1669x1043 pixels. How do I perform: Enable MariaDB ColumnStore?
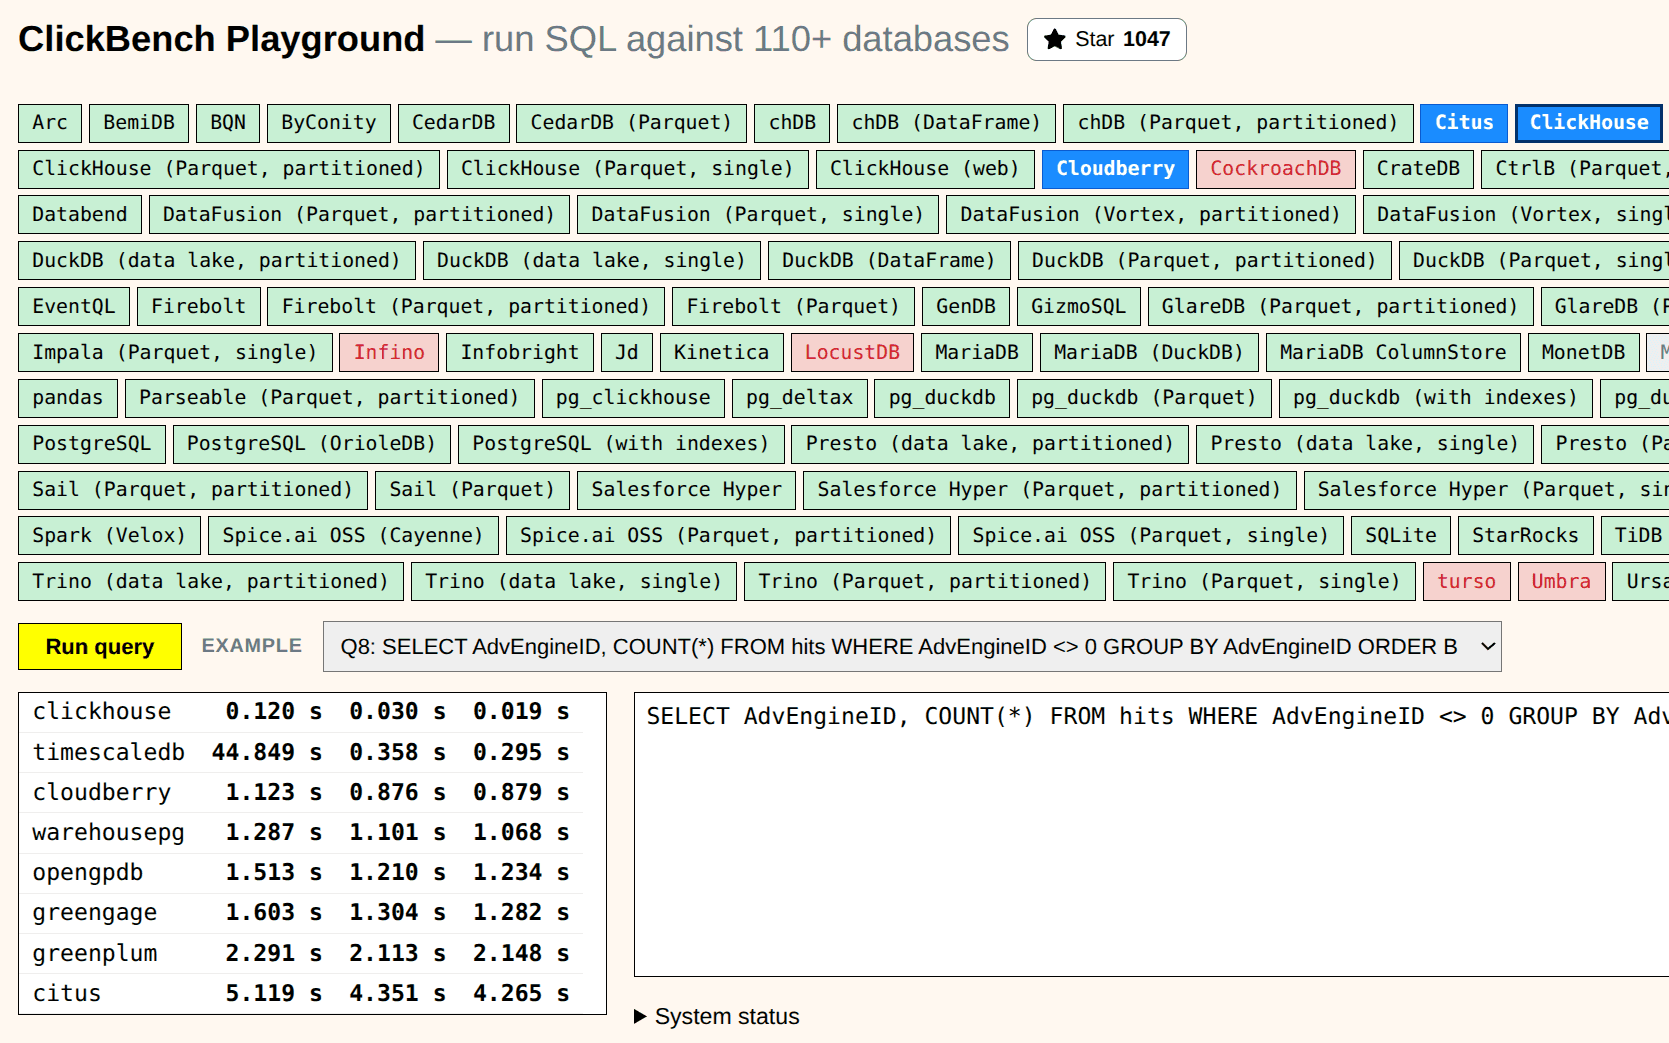[x=1393, y=352]
